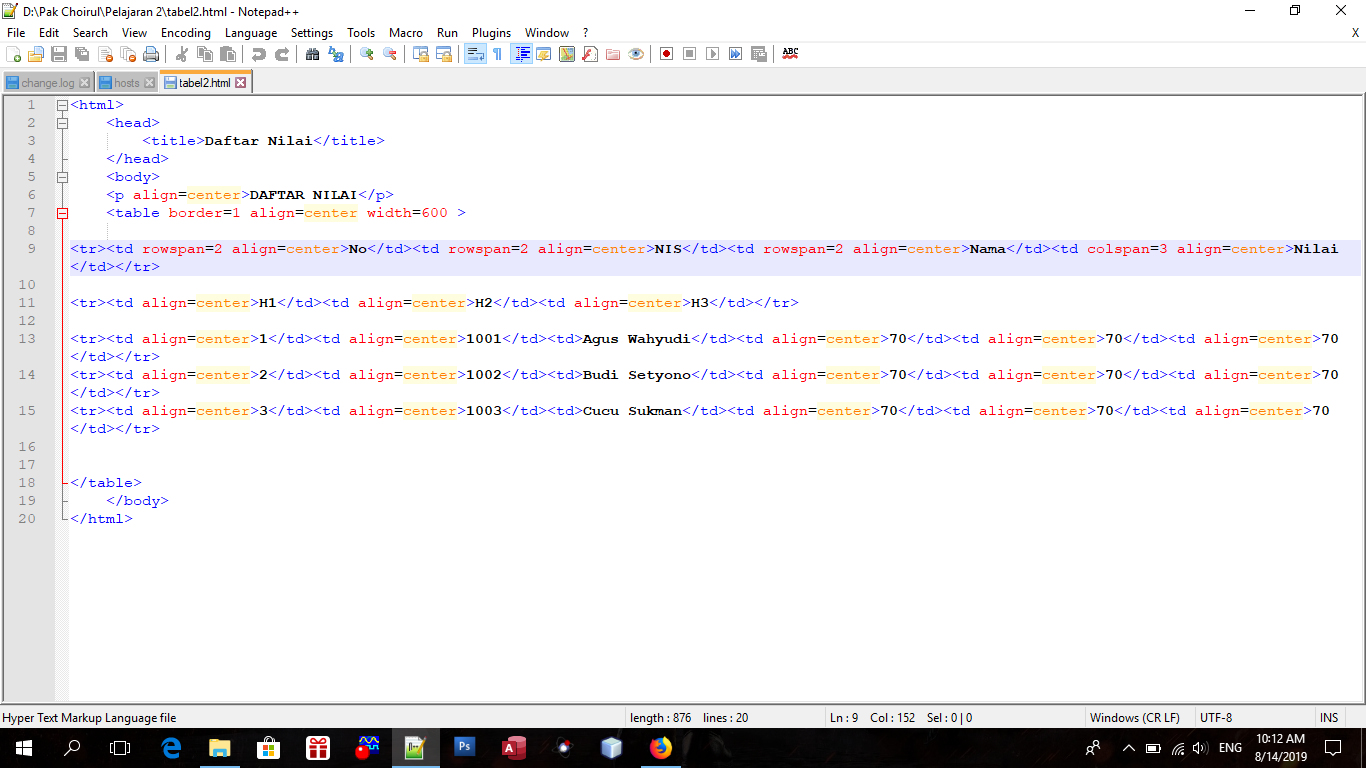The height and width of the screenshot is (768, 1366).
Task: Collapse the table fold marker on line 7
Action: 62,213
